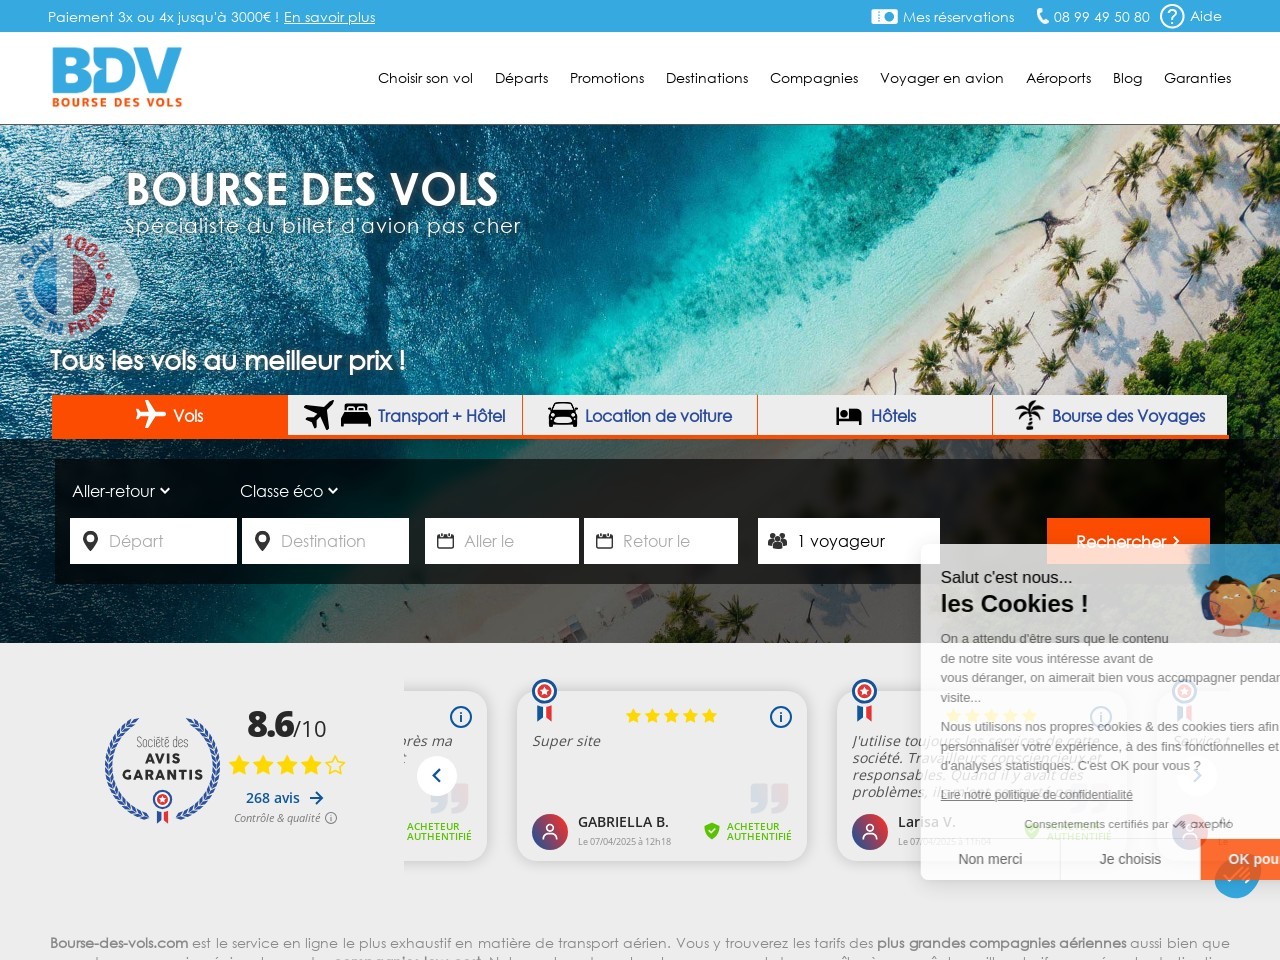The width and height of the screenshot is (1280, 960).
Task: Click the travelers group icon
Action: coord(777,541)
